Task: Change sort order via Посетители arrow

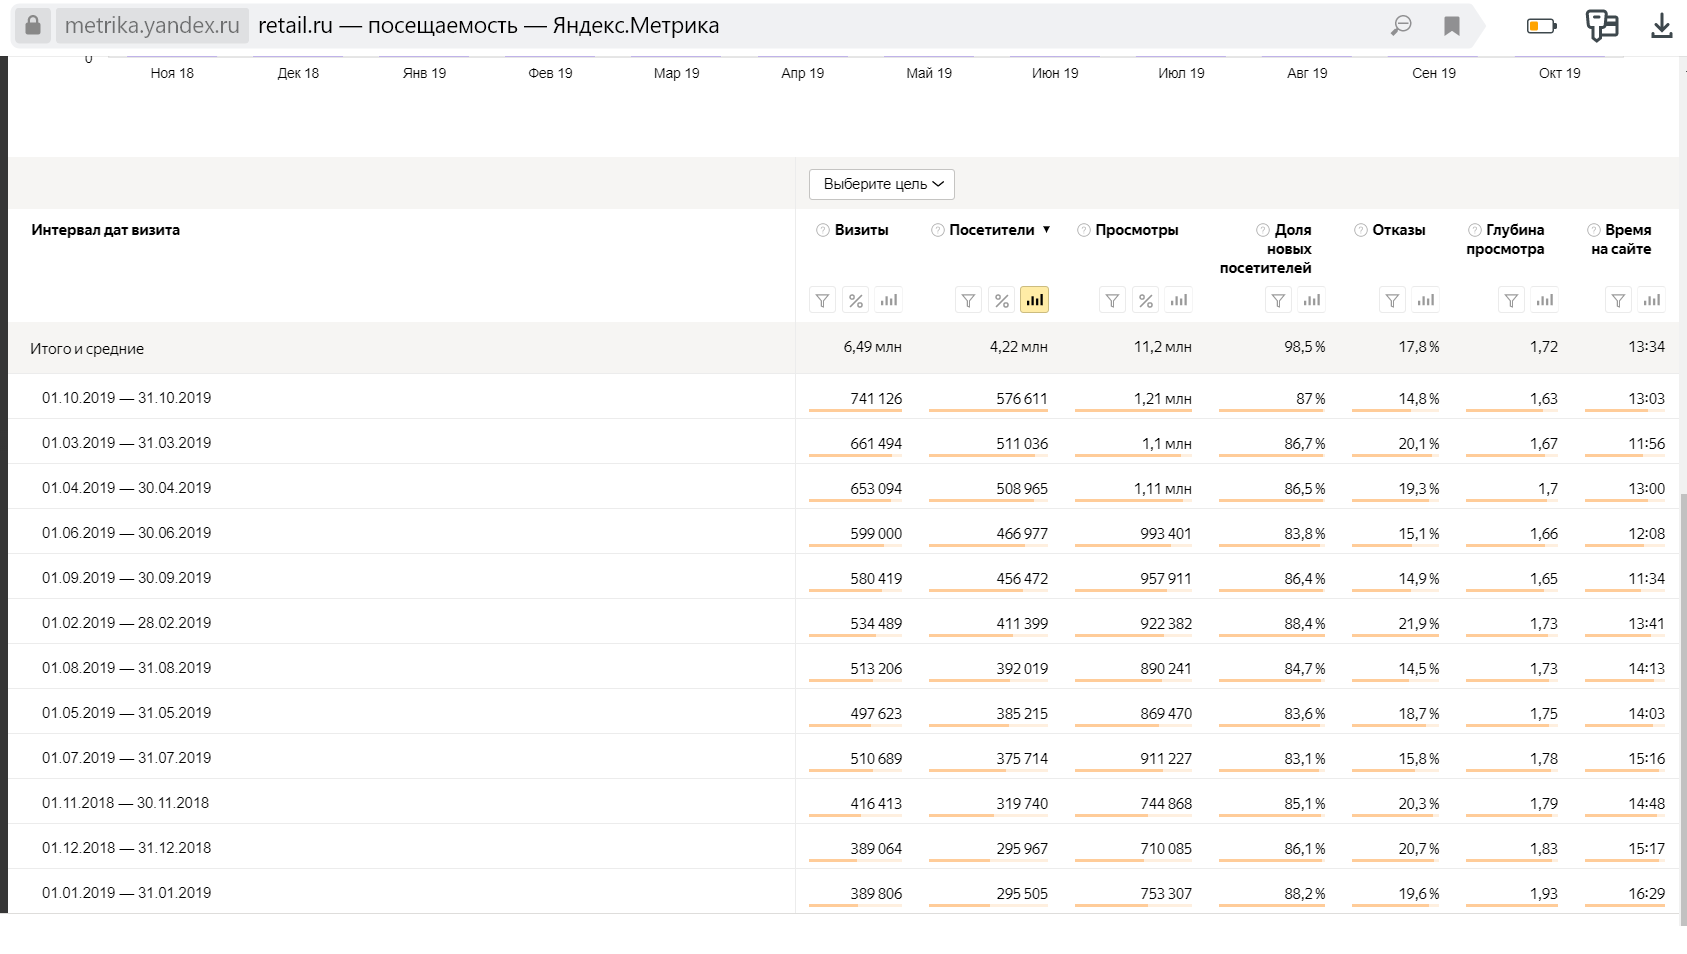Action: tap(1046, 229)
